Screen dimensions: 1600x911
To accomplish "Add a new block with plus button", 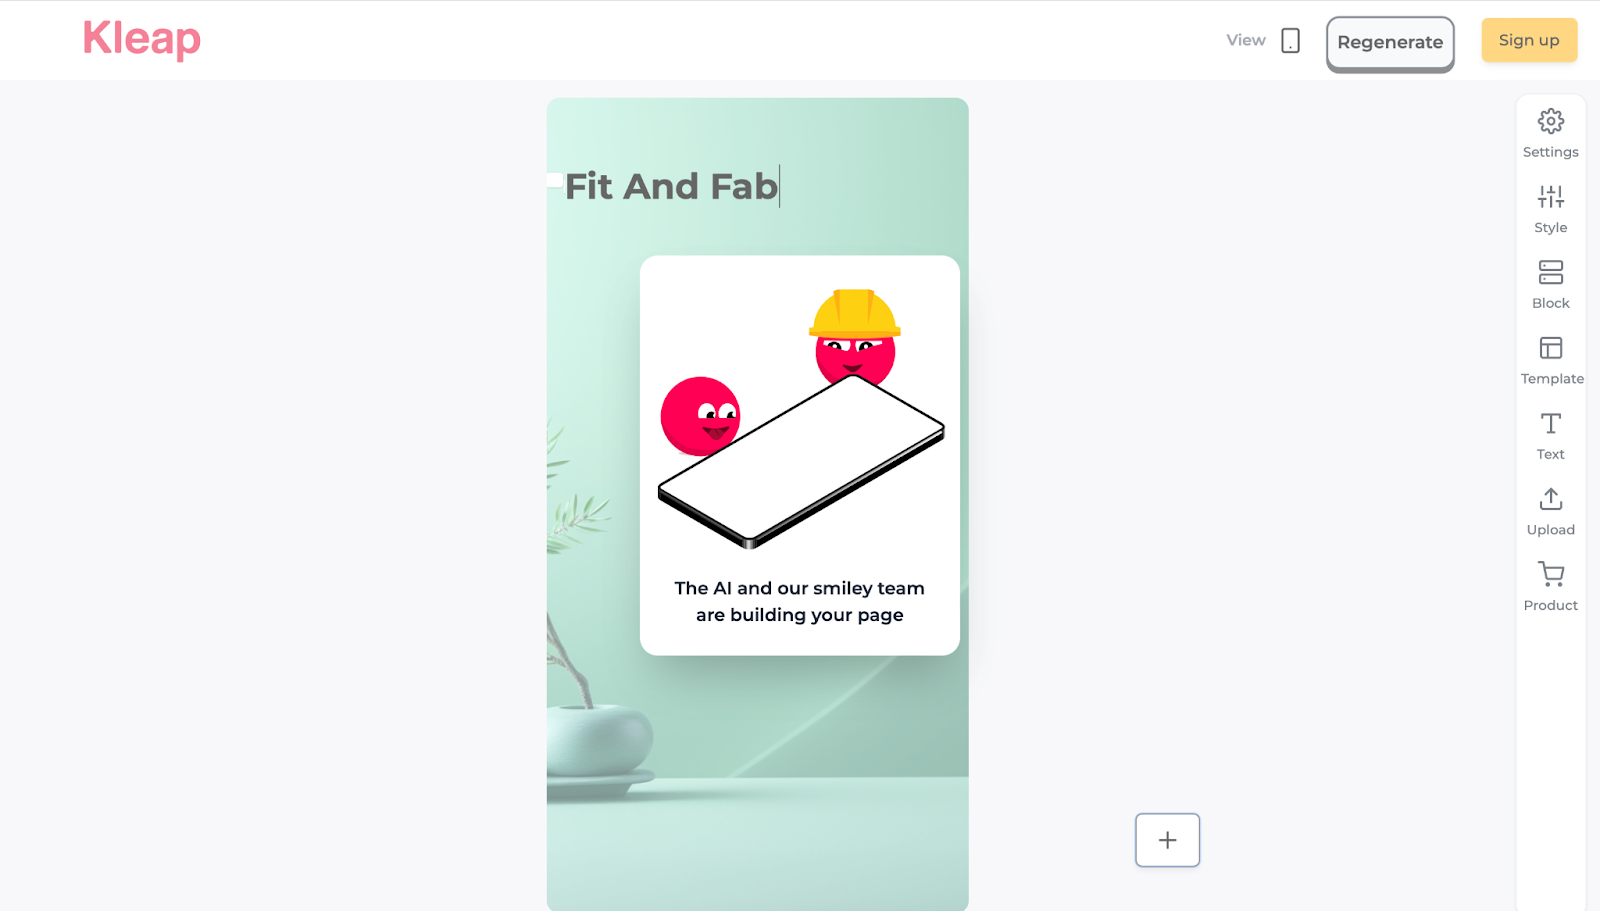I will (1167, 840).
